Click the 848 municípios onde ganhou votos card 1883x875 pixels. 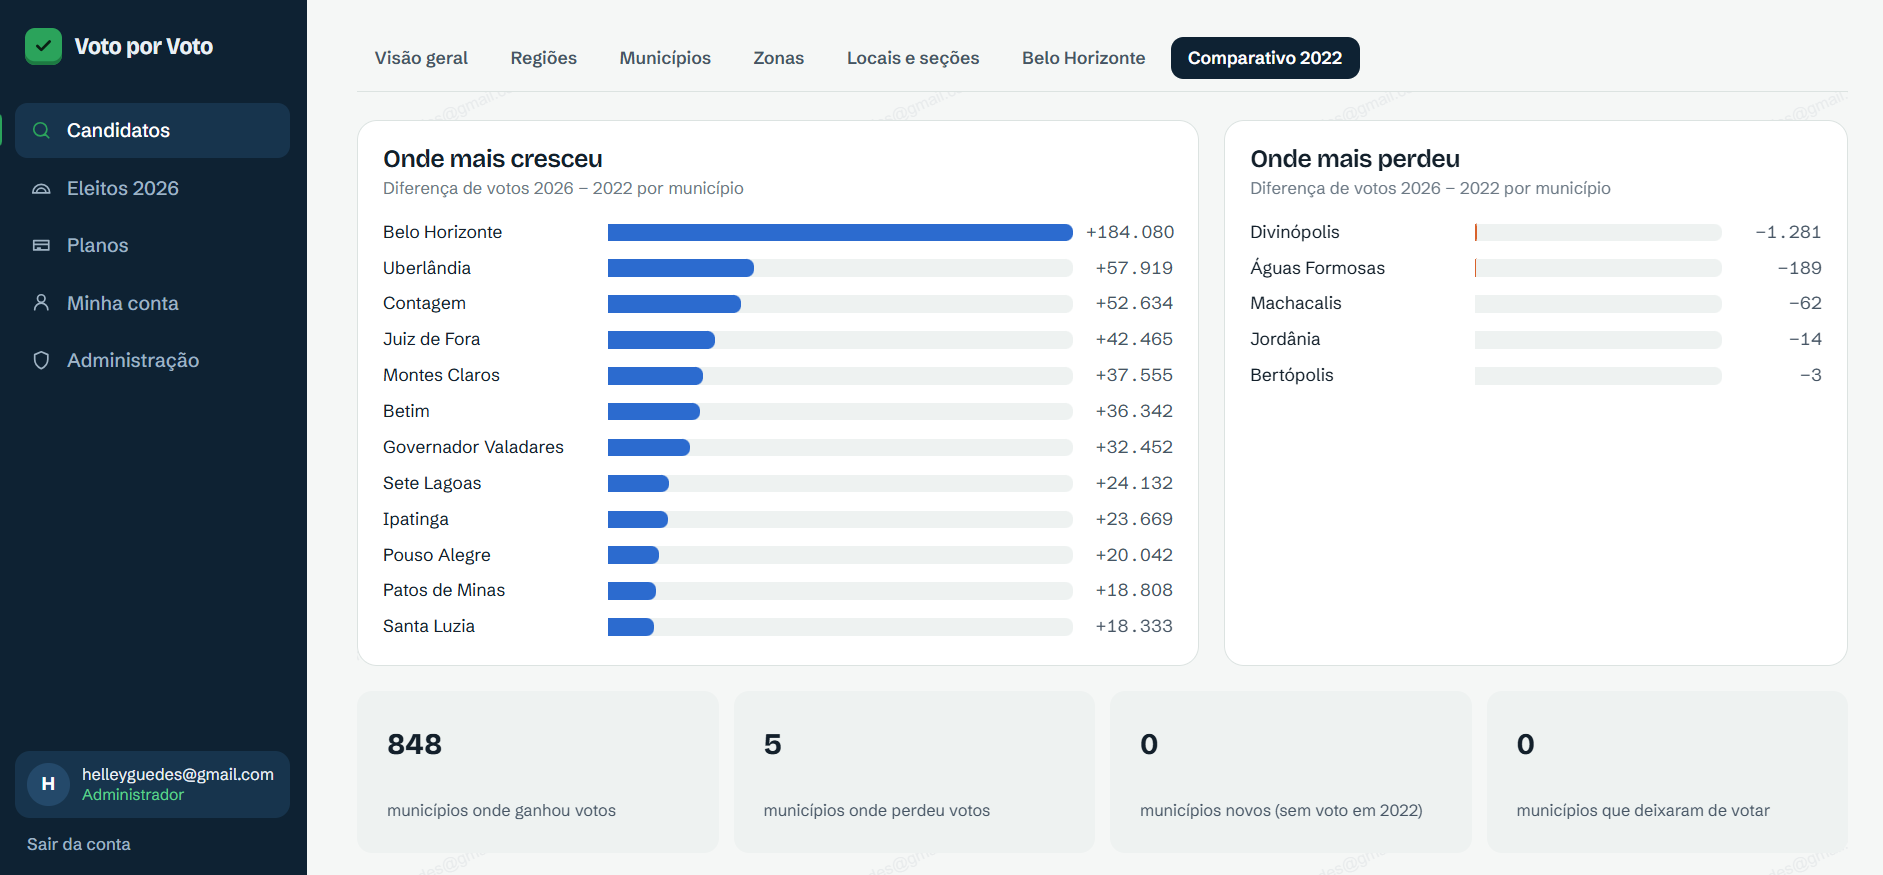538,772
